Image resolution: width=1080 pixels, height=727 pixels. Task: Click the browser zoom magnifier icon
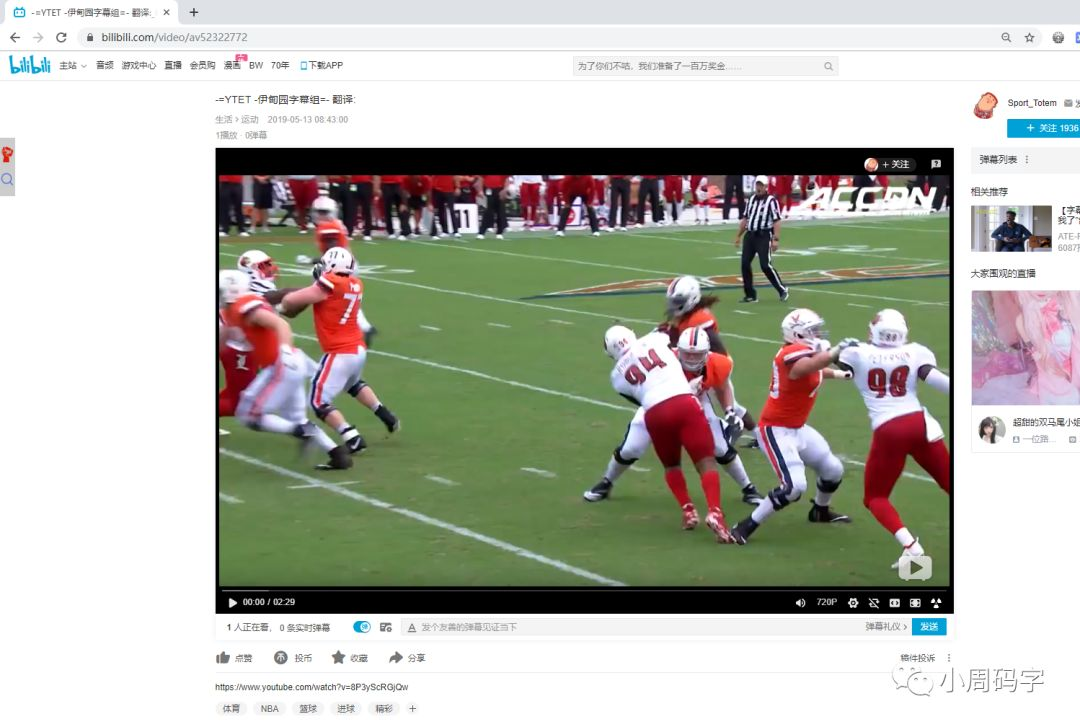1006,37
